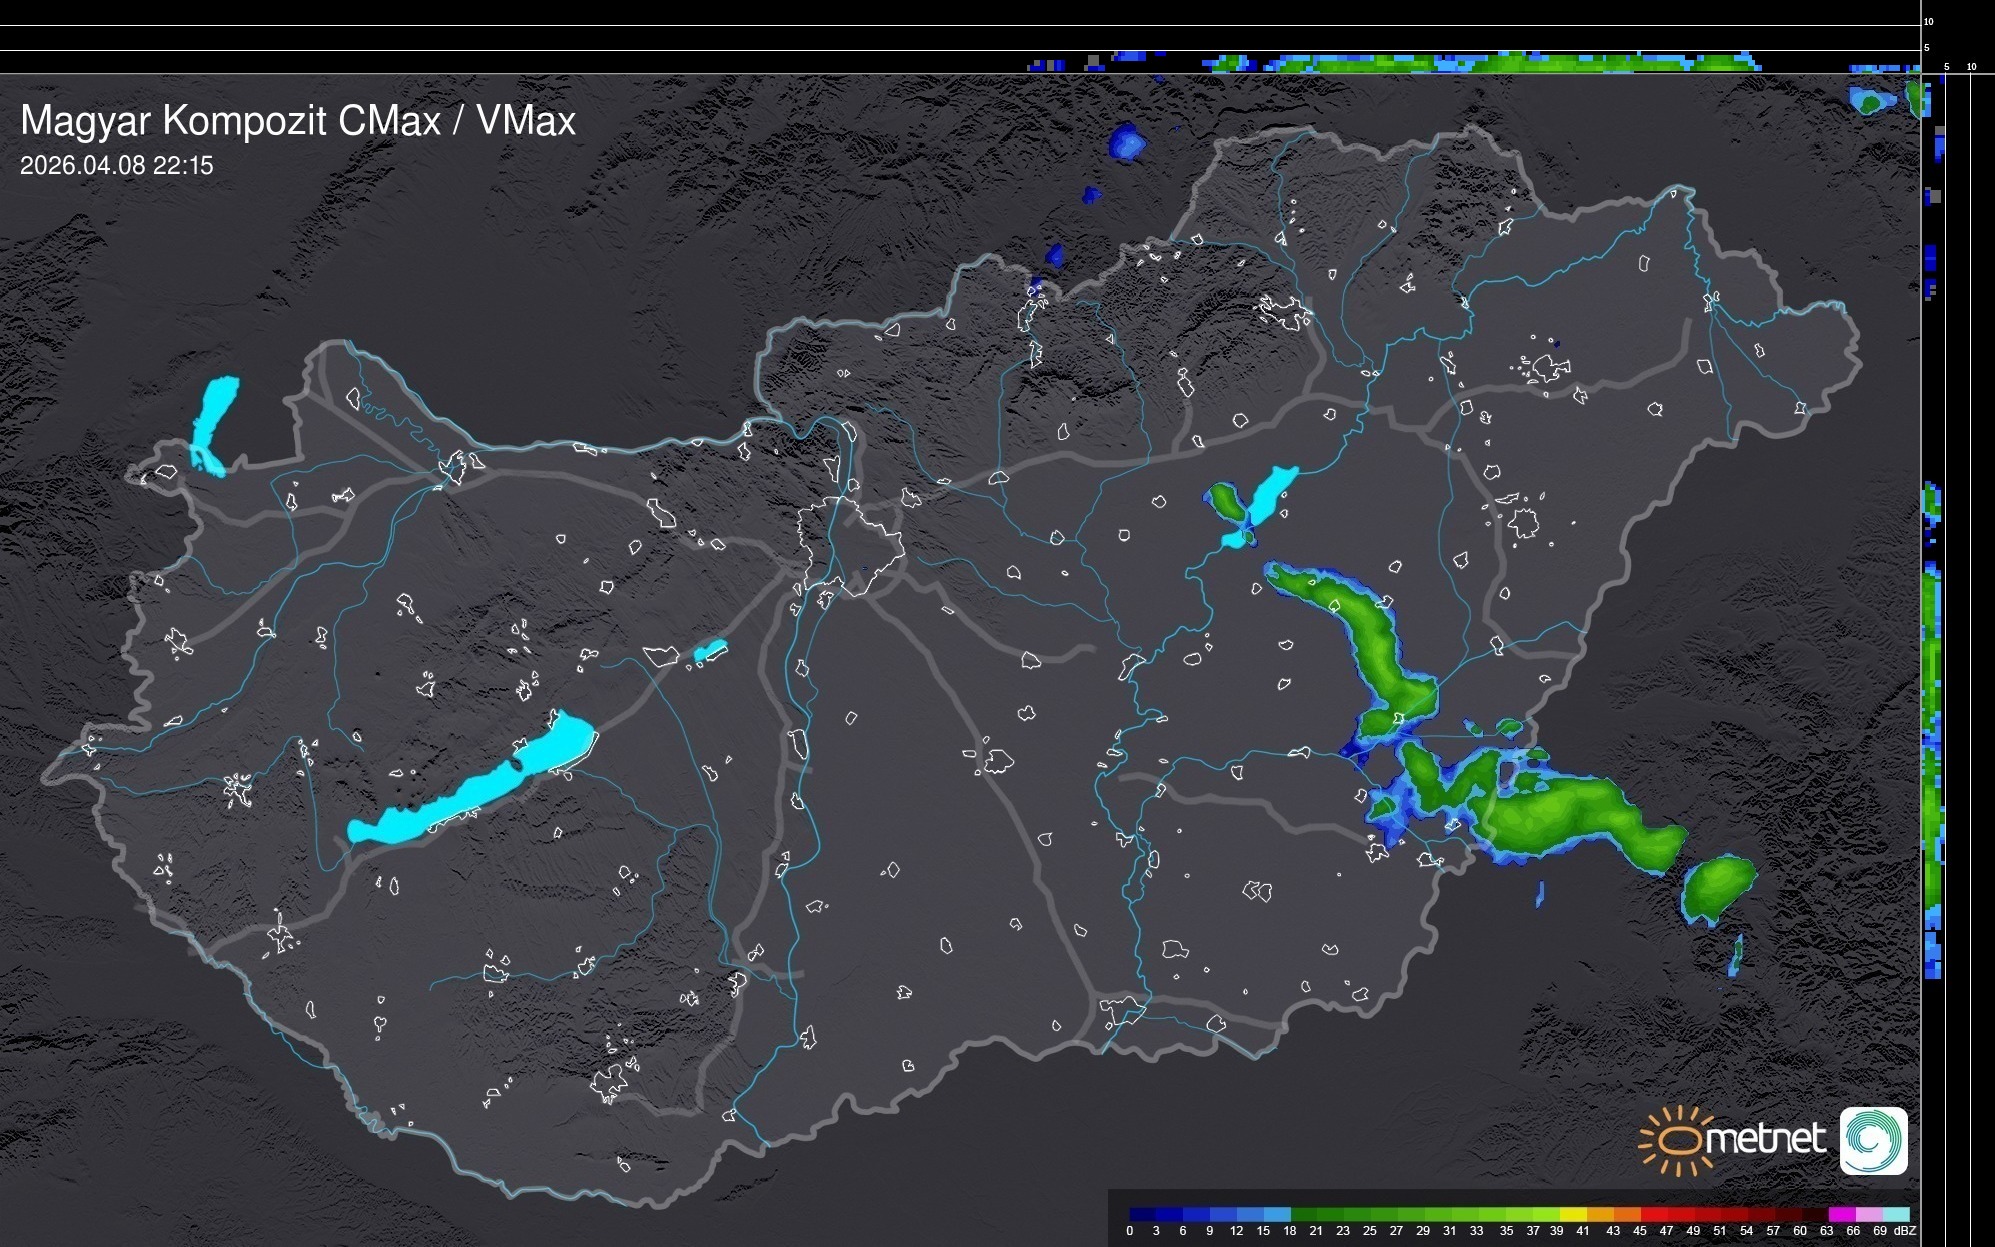Click the metnet wordmark text
1995x1247 pixels.
tap(1765, 1139)
